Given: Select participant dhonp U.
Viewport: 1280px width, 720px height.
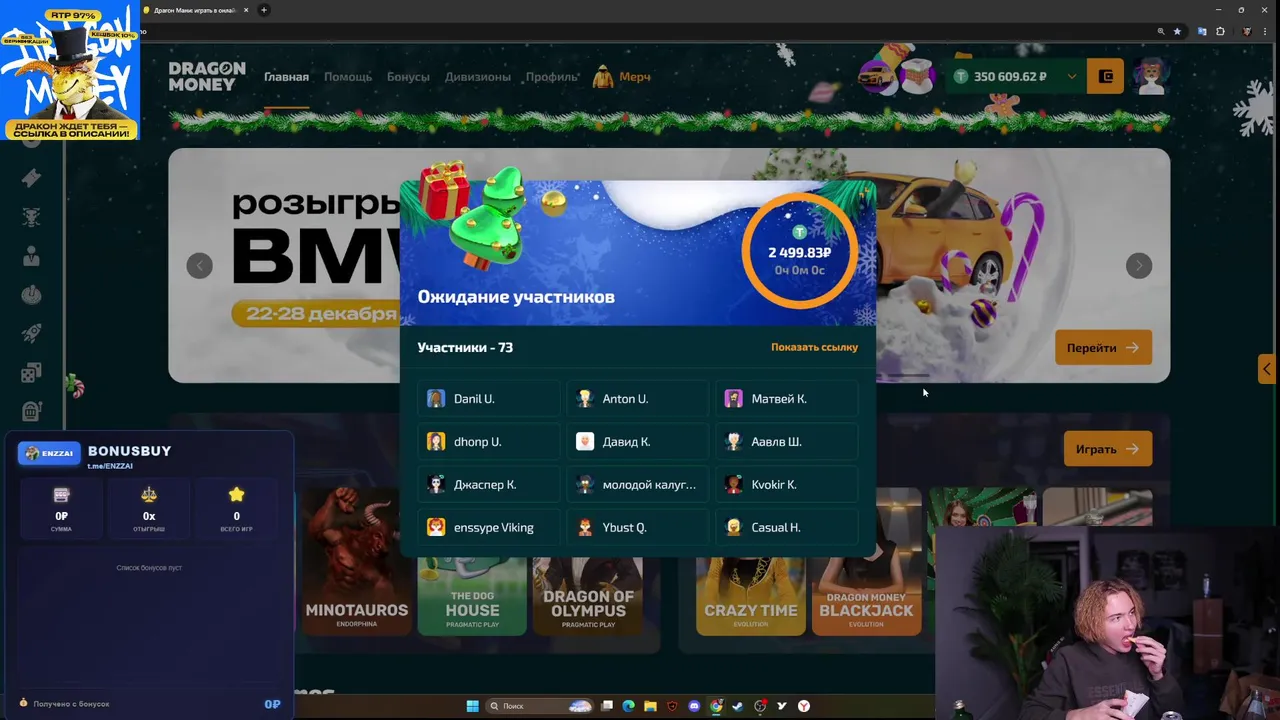Looking at the screenshot, I should (489, 441).
